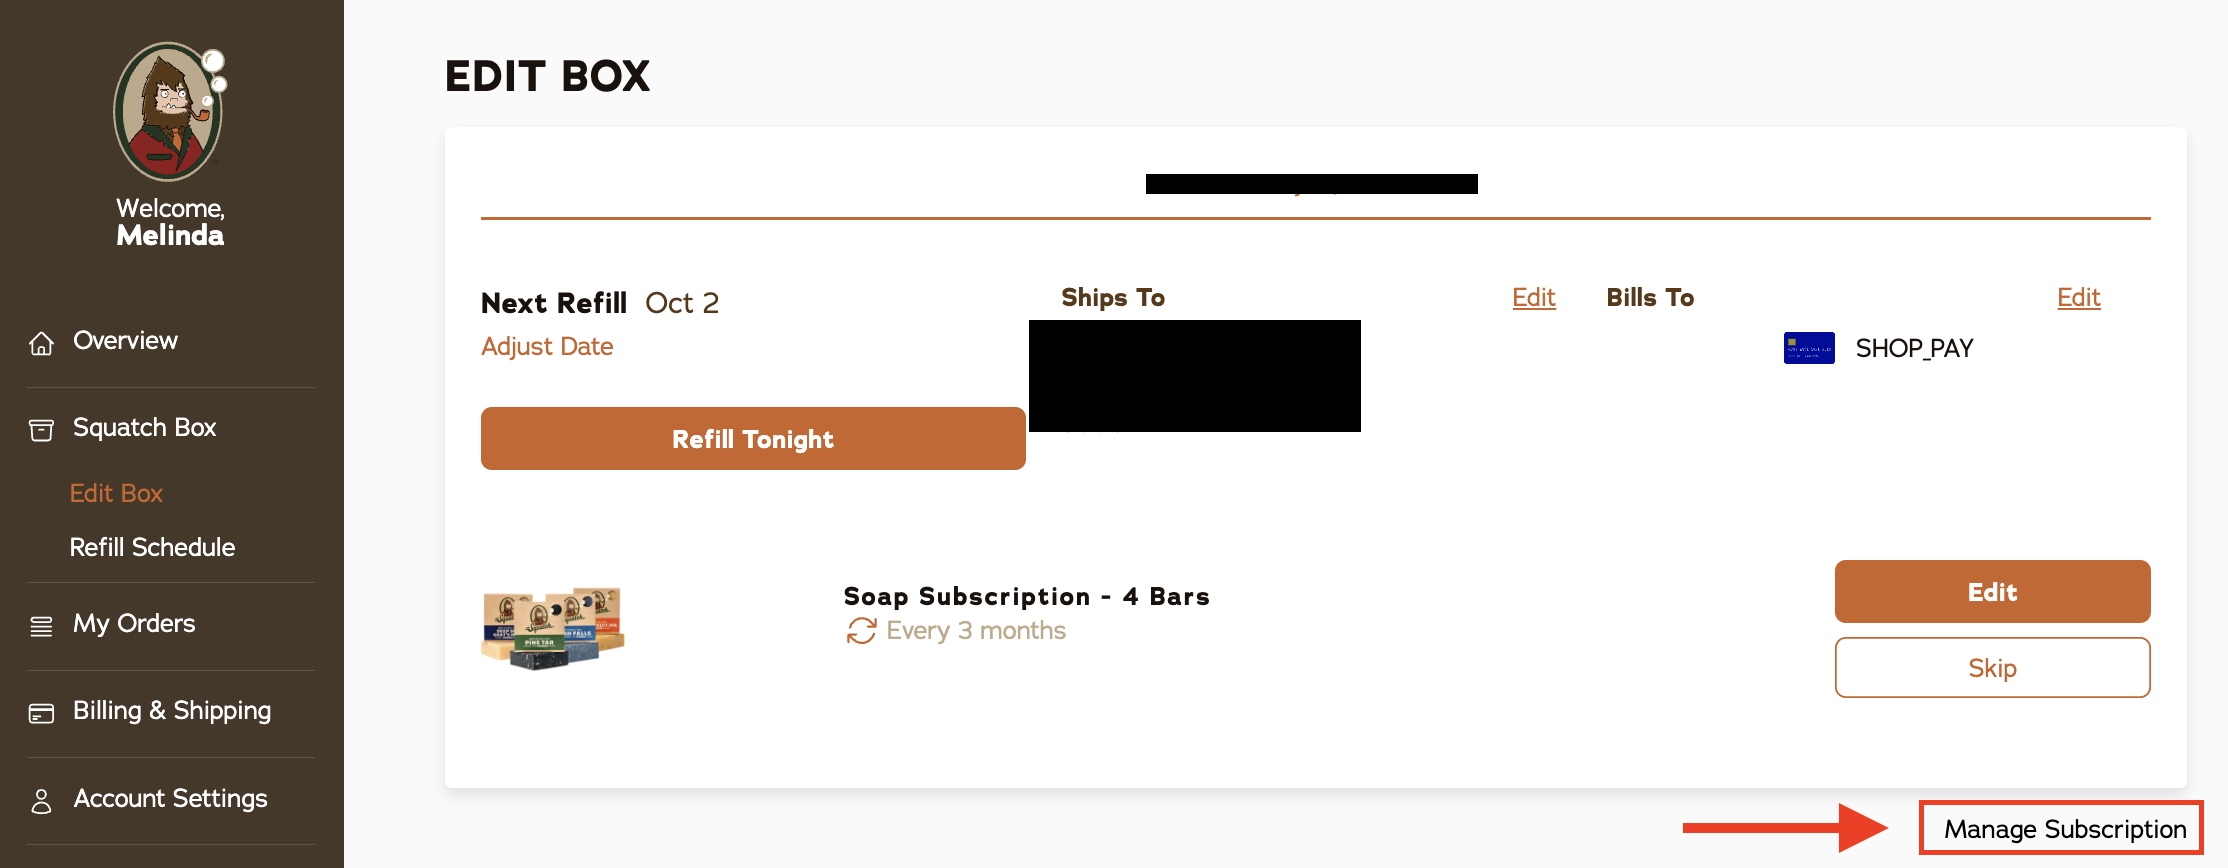
Task: Select Edit Box in the sidebar
Action: [116, 493]
